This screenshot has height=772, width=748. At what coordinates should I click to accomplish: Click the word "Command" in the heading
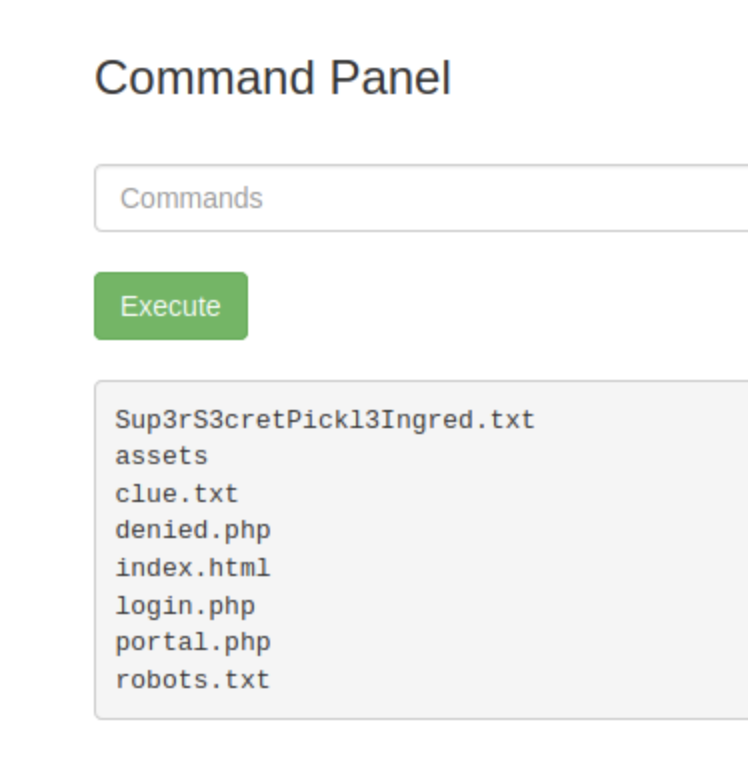point(203,78)
